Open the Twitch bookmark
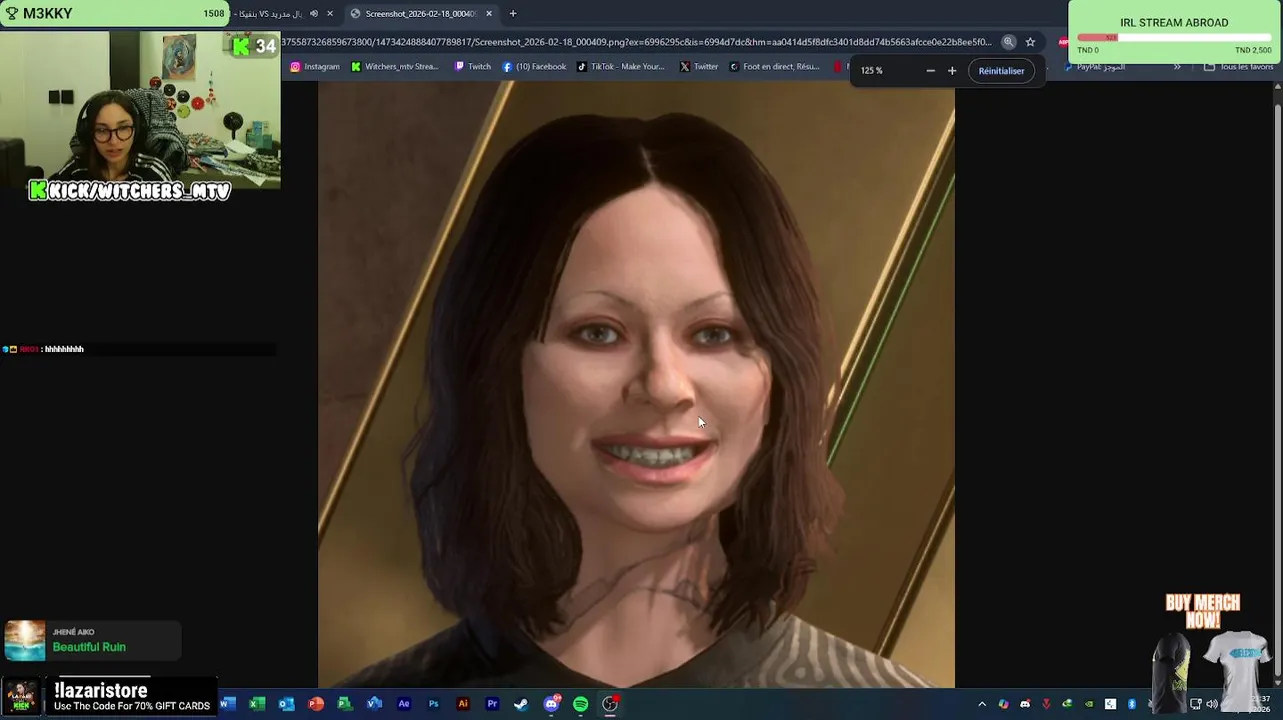Image resolution: width=1283 pixels, height=720 pixels. pyautogui.click(x=473, y=67)
